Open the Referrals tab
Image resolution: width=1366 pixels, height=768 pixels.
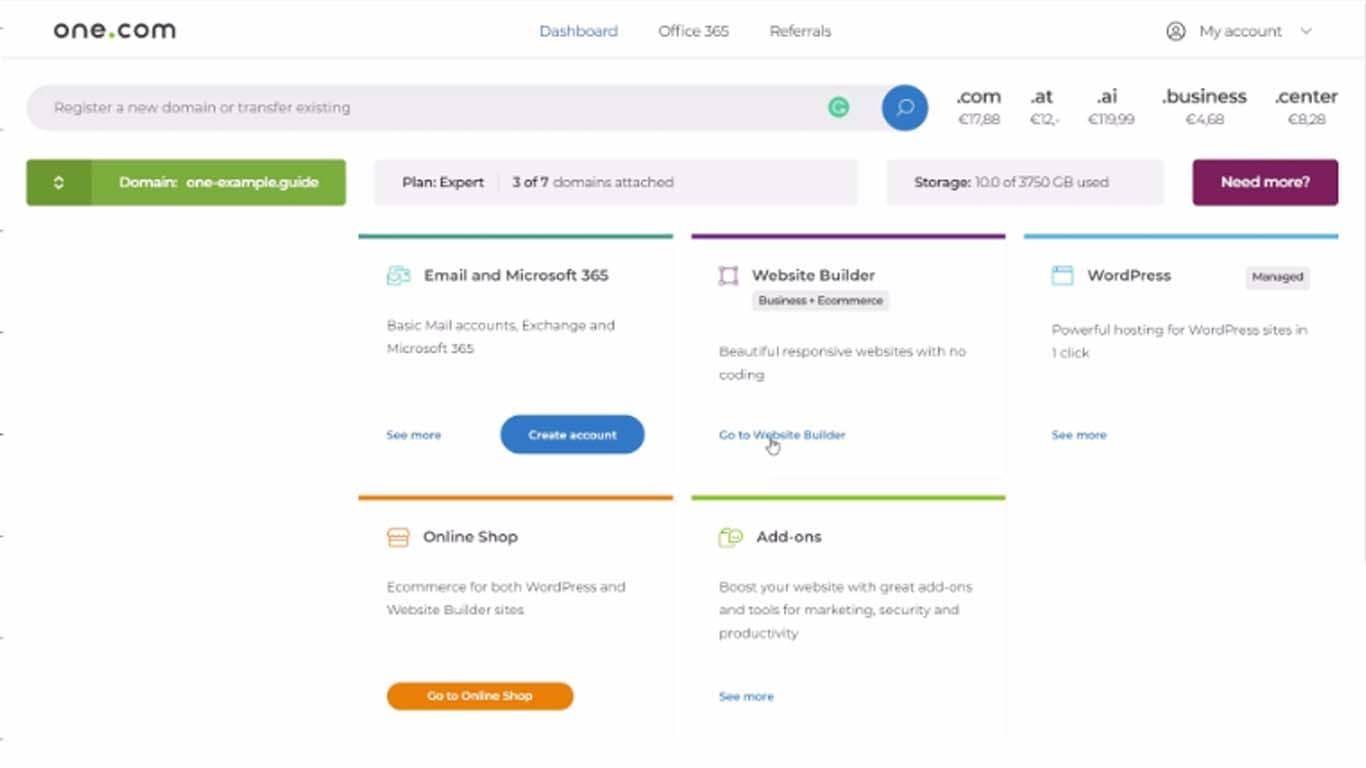point(800,31)
